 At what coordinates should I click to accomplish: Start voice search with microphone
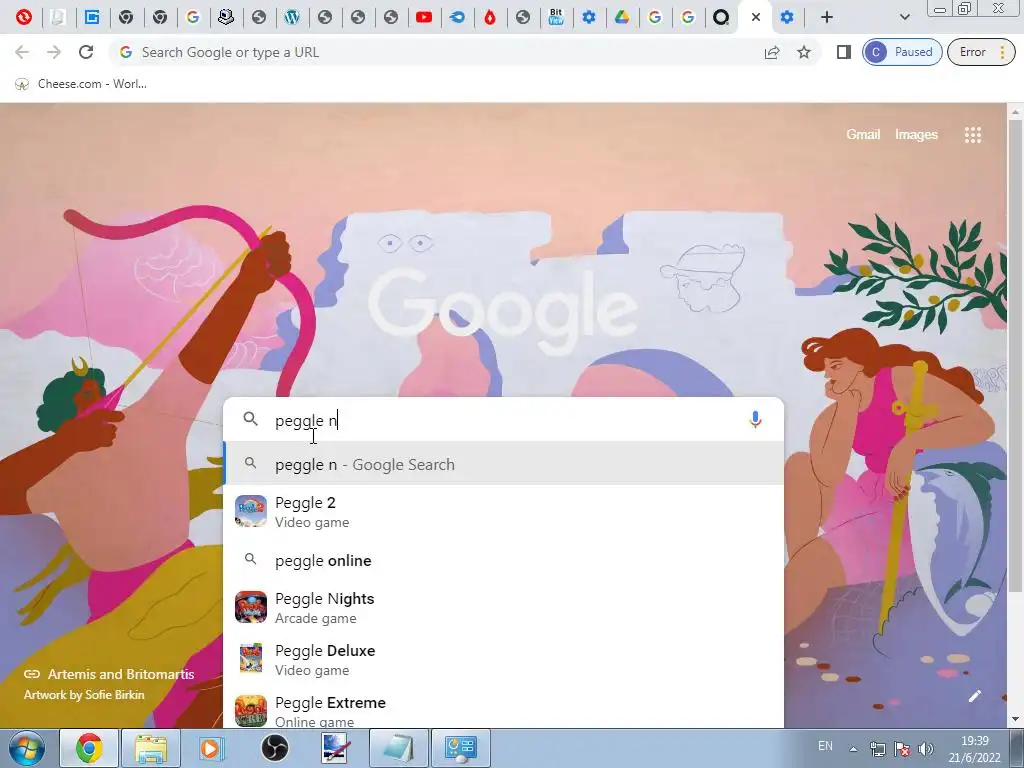pyautogui.click(x=755, y=419)
